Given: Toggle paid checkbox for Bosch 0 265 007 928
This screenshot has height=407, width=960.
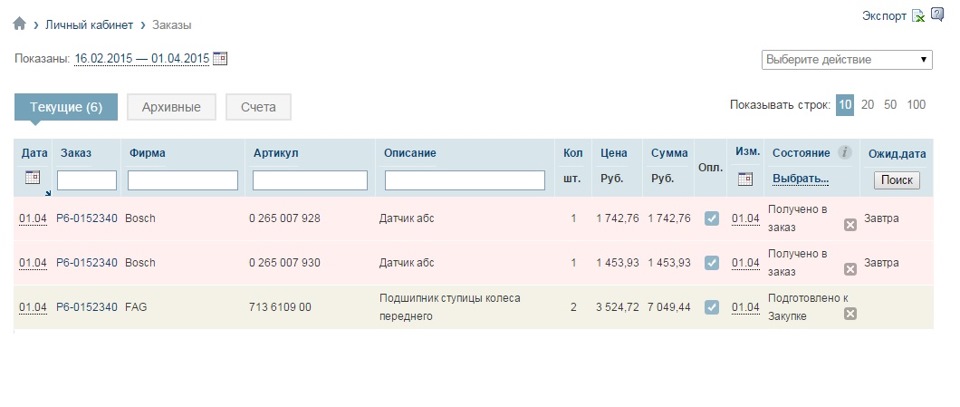Looking at the screenshot, I should coord(712,218).
